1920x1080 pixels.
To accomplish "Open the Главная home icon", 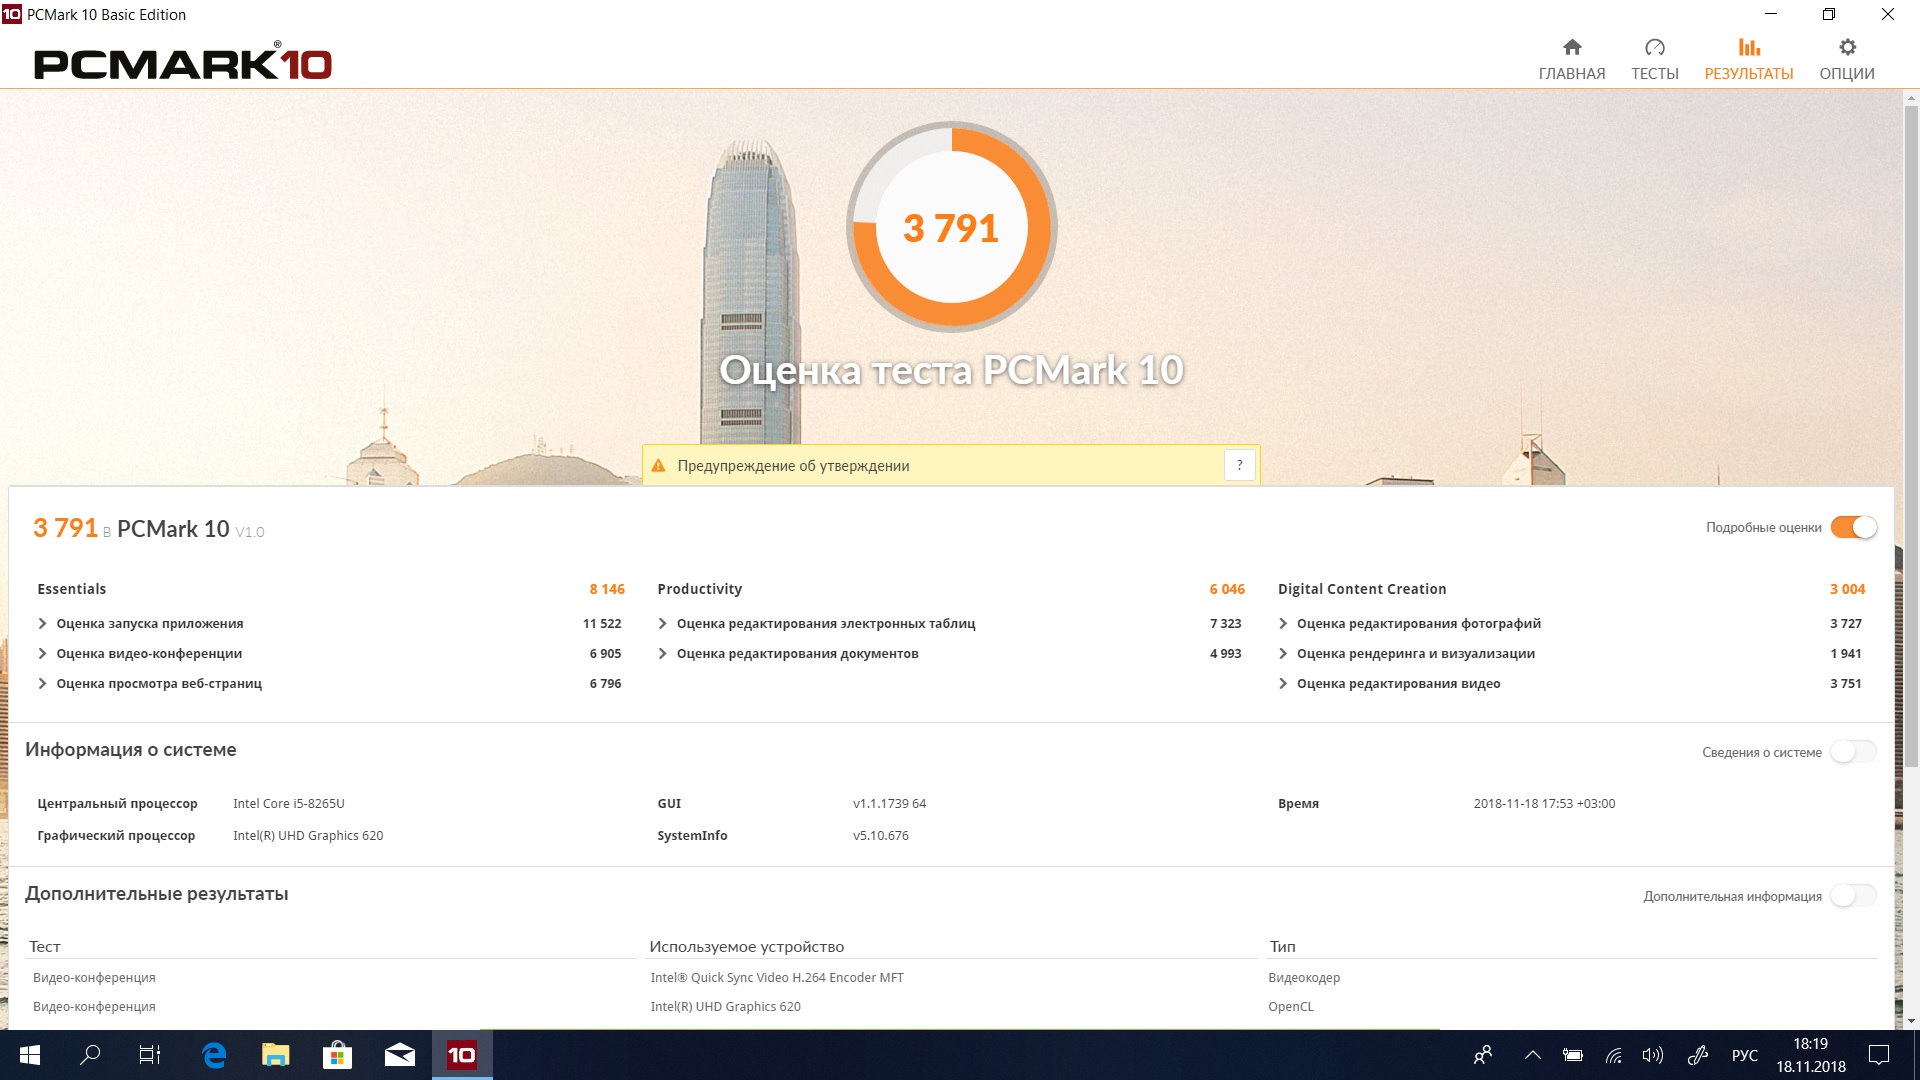I will point(1572,48).
